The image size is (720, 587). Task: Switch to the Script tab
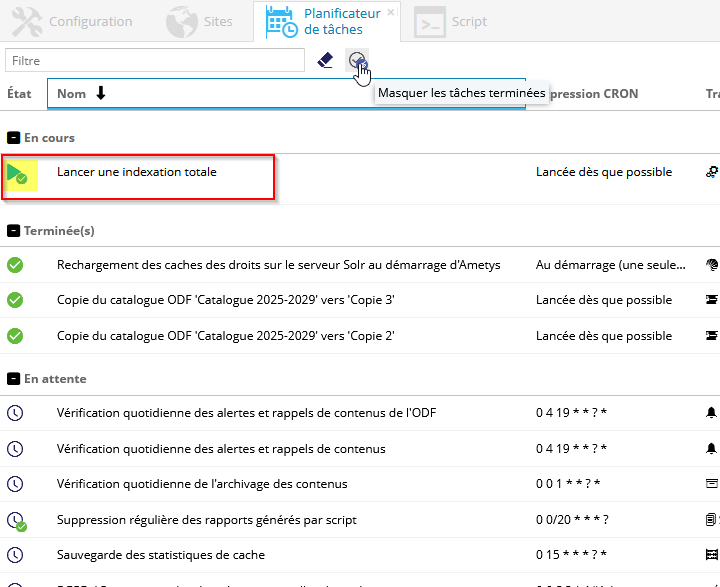click(x=451, y=21)
